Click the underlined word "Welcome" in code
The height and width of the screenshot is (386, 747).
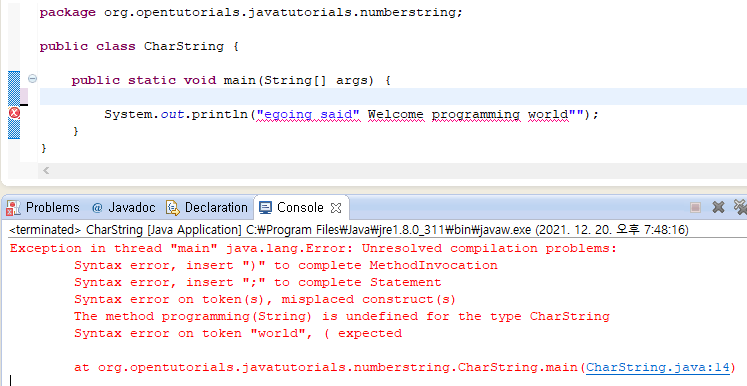pos(395,114)
